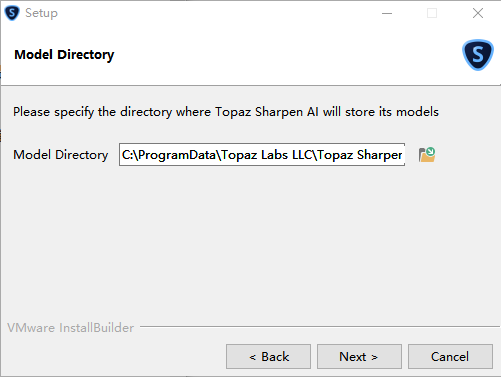Image resolution: width=501 pixels, height=377 pixels.
Task: Click the separator line beside VMware InstallBuilder
Action: (x=320, y=327)
